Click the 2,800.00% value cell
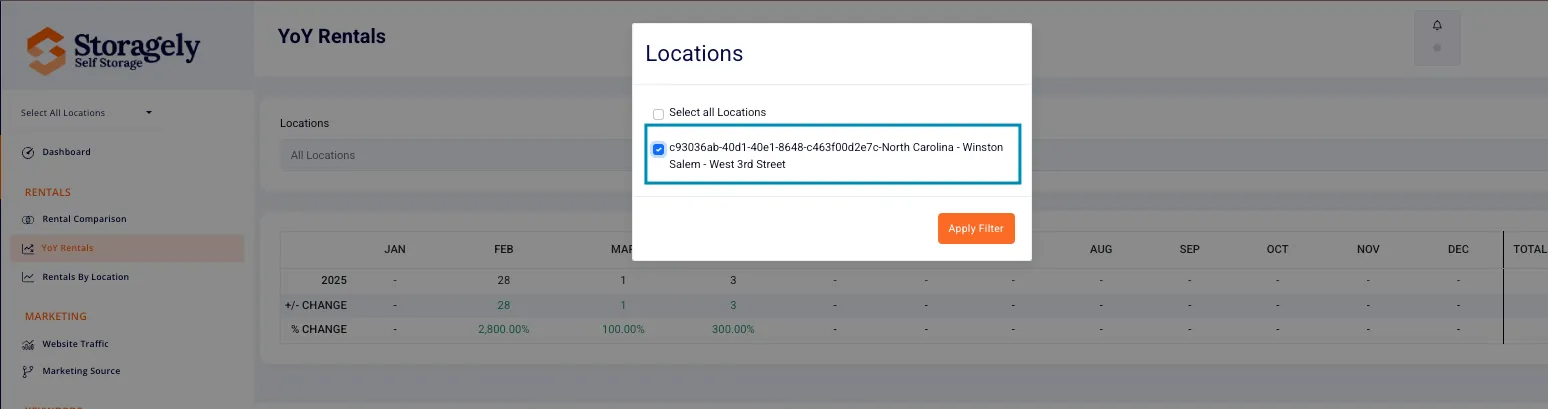 click(x=504, y=329)
